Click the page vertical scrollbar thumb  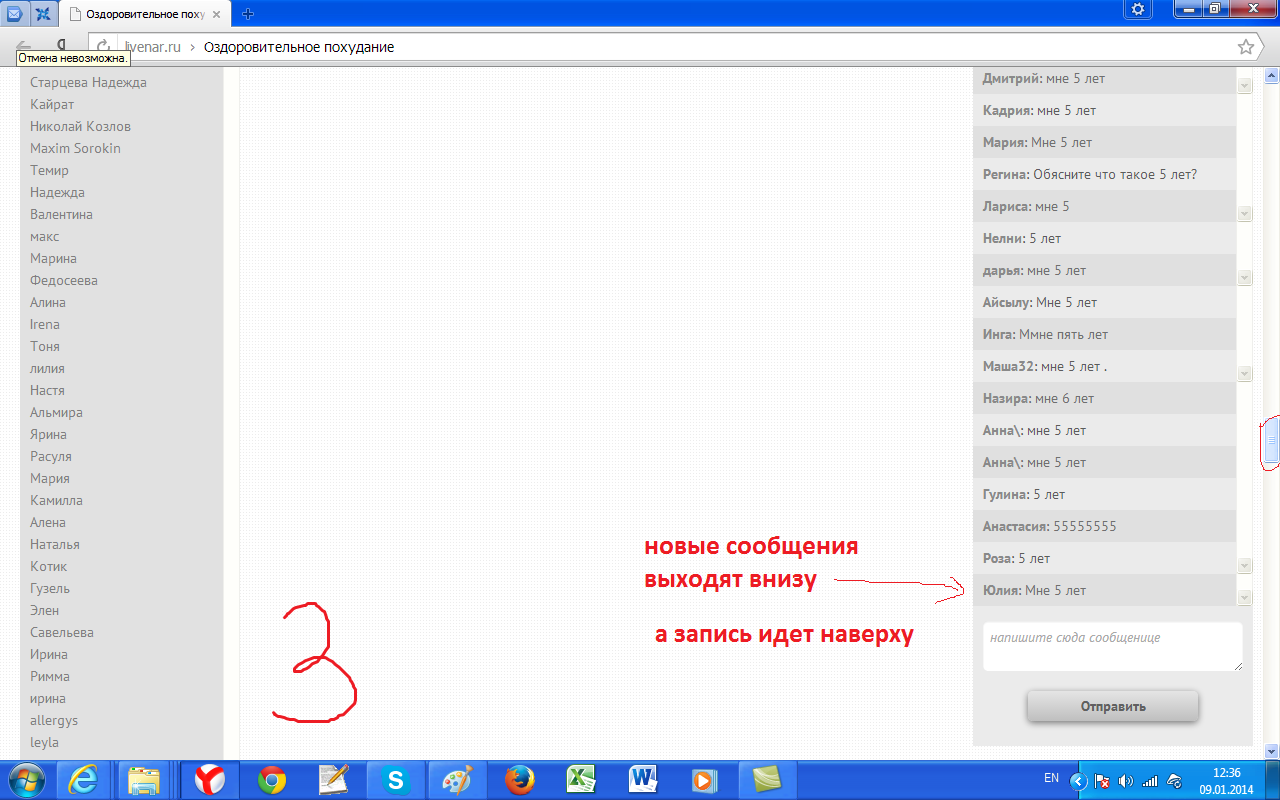pos(1271,440)
